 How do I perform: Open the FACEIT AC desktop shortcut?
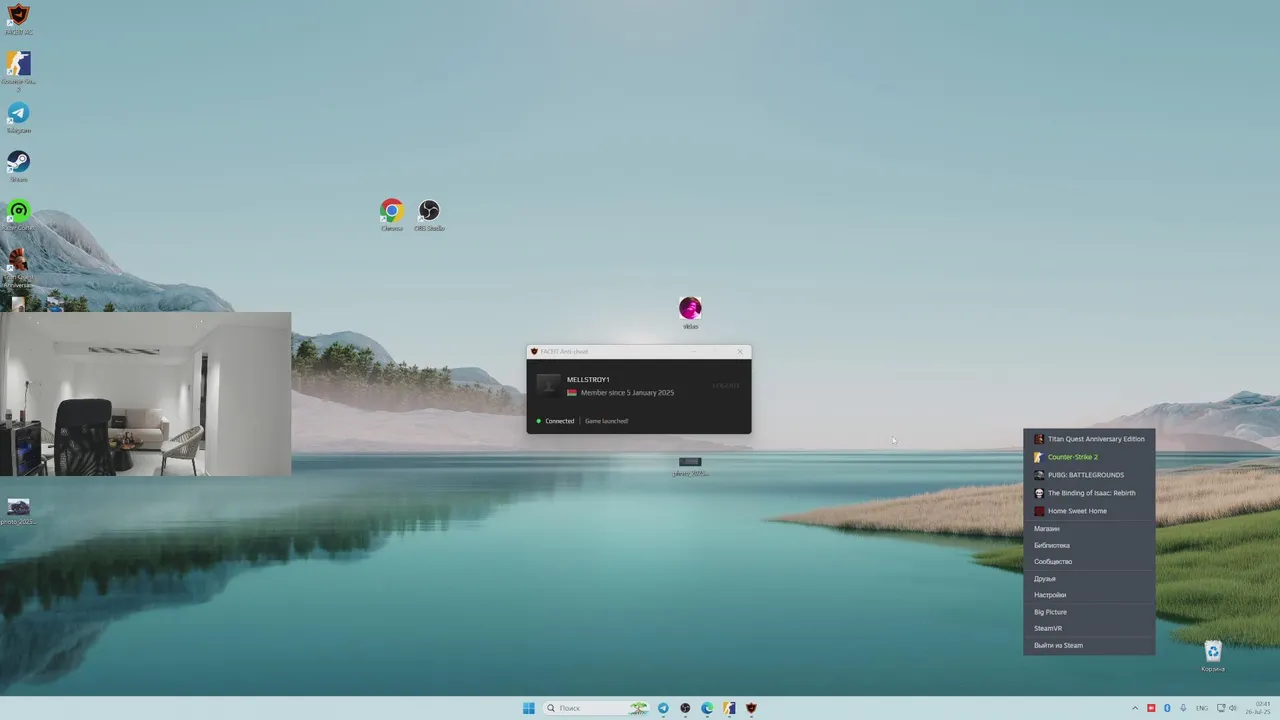point(18,17)
